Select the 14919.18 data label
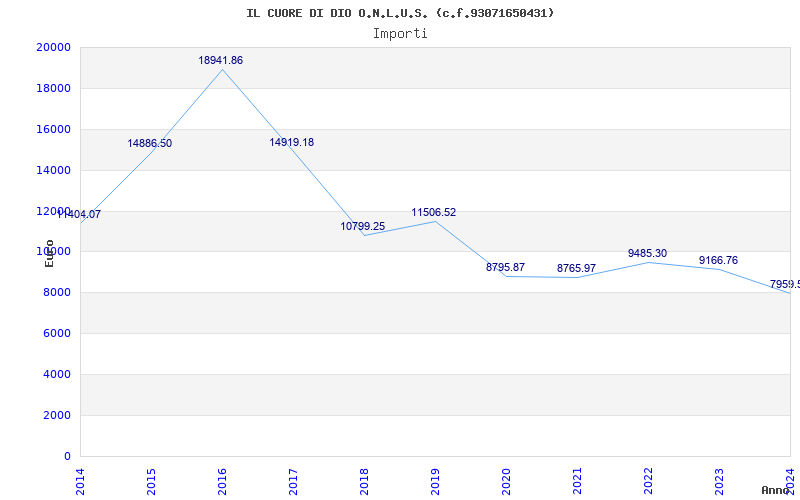The width and height of the screenshot is (800, 500). [x=291, y=142]
